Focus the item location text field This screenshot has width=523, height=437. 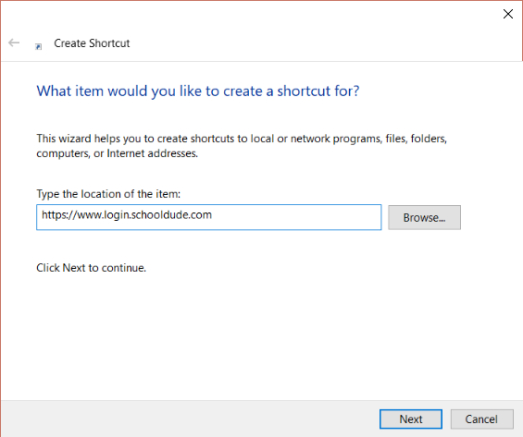(x=209, y=217)
